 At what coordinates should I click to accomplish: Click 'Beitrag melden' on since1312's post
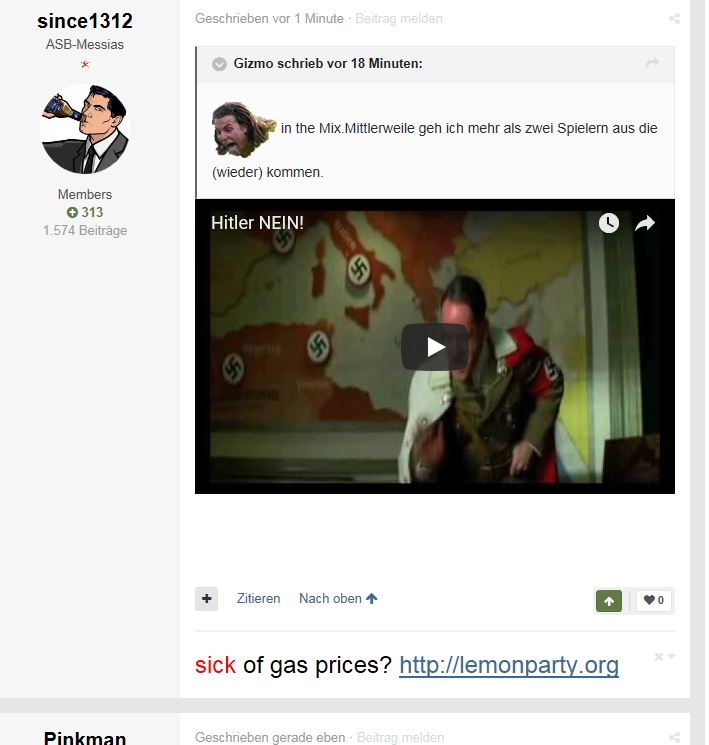399,19
